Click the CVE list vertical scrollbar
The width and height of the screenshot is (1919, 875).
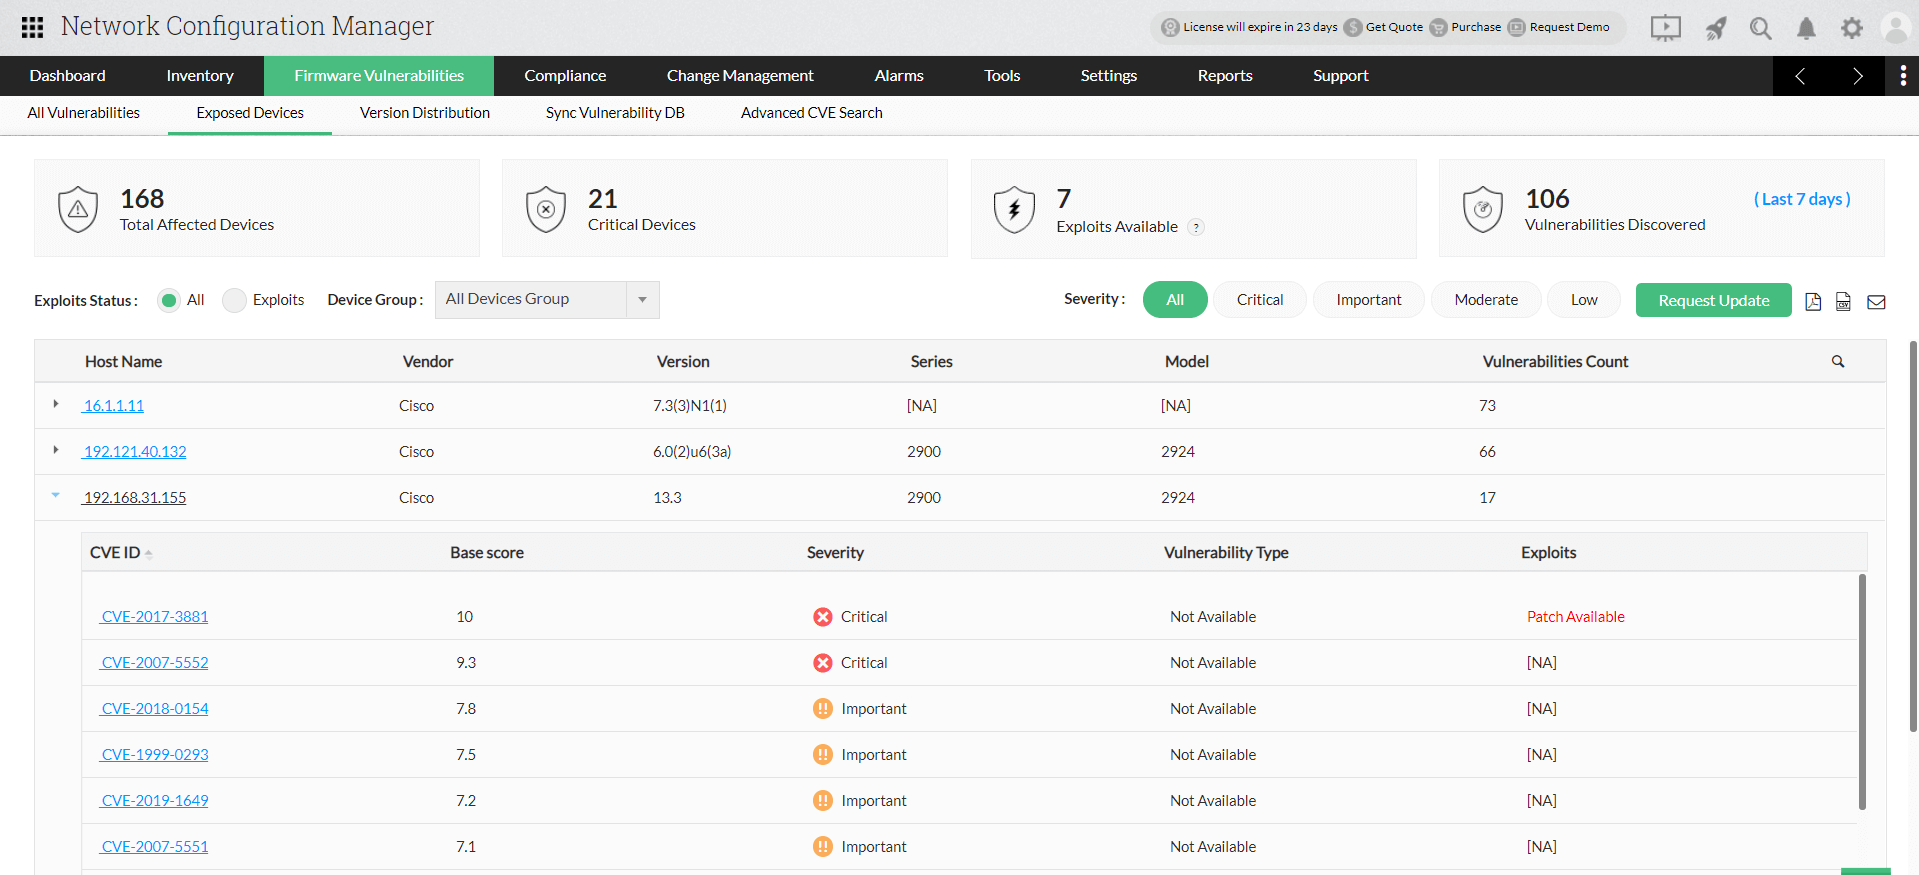pyautogui.click(x=1862, y=692)
